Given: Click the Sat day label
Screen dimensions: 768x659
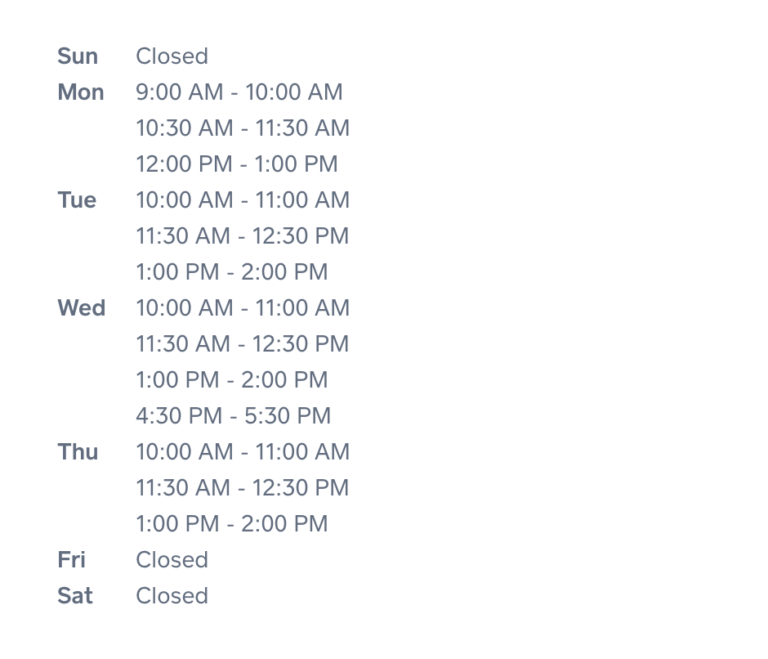Looking at the screenshot, I should 75,596.
